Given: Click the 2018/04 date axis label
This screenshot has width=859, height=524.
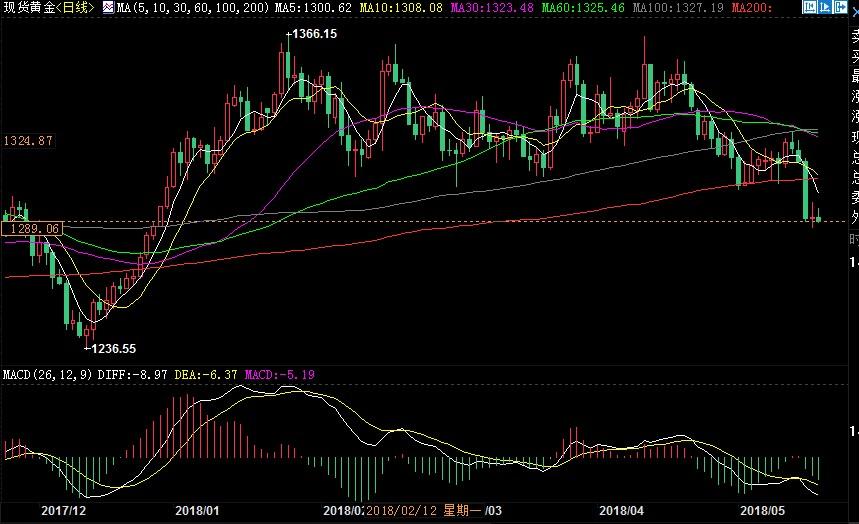Looking at the screenshot, I should [x=621, y=510].
